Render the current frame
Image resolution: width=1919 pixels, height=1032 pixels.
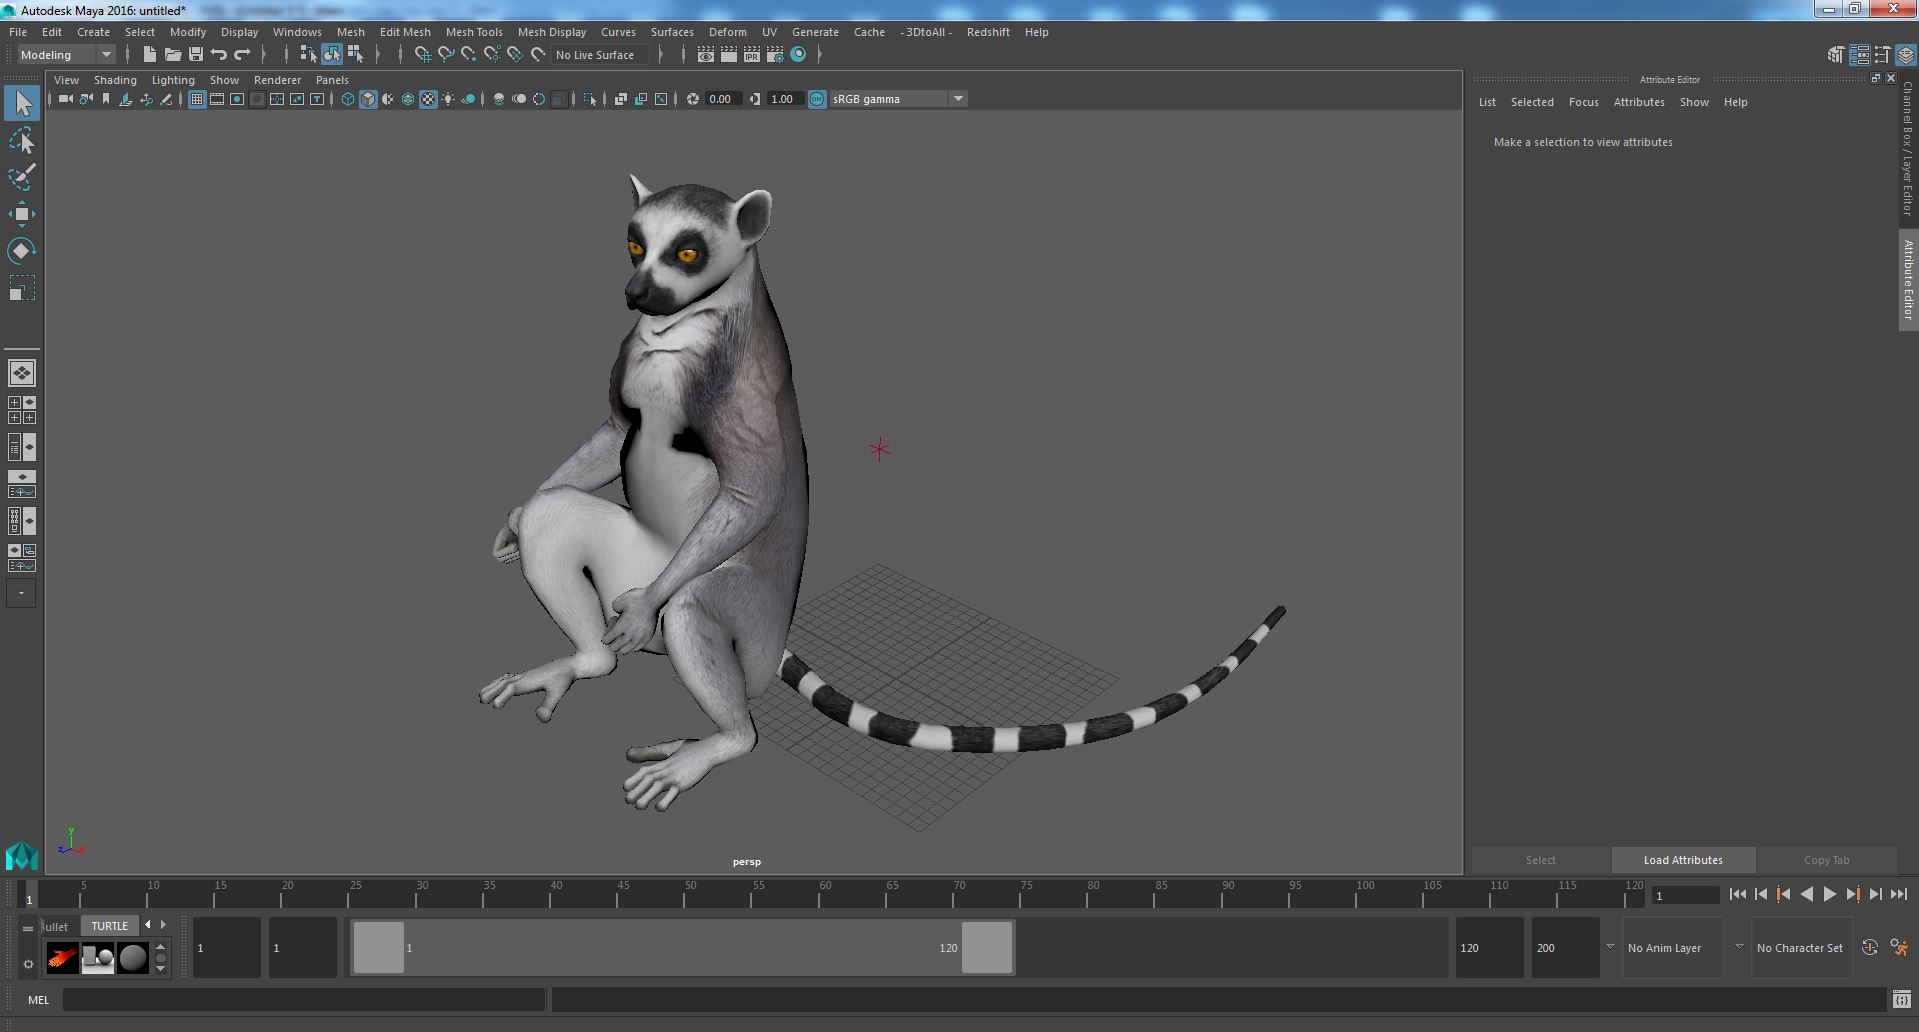729,55
